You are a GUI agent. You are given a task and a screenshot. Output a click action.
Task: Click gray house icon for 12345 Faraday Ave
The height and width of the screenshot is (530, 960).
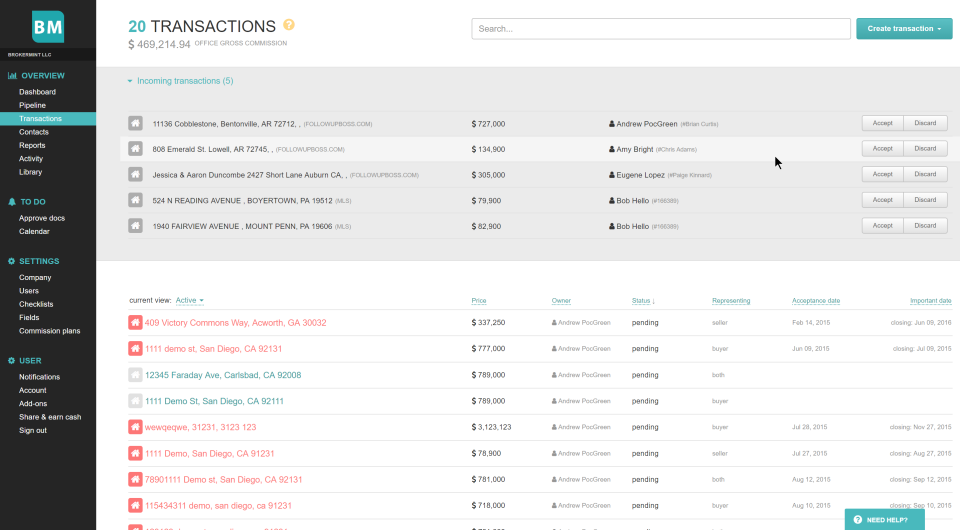tap(136, 375)
